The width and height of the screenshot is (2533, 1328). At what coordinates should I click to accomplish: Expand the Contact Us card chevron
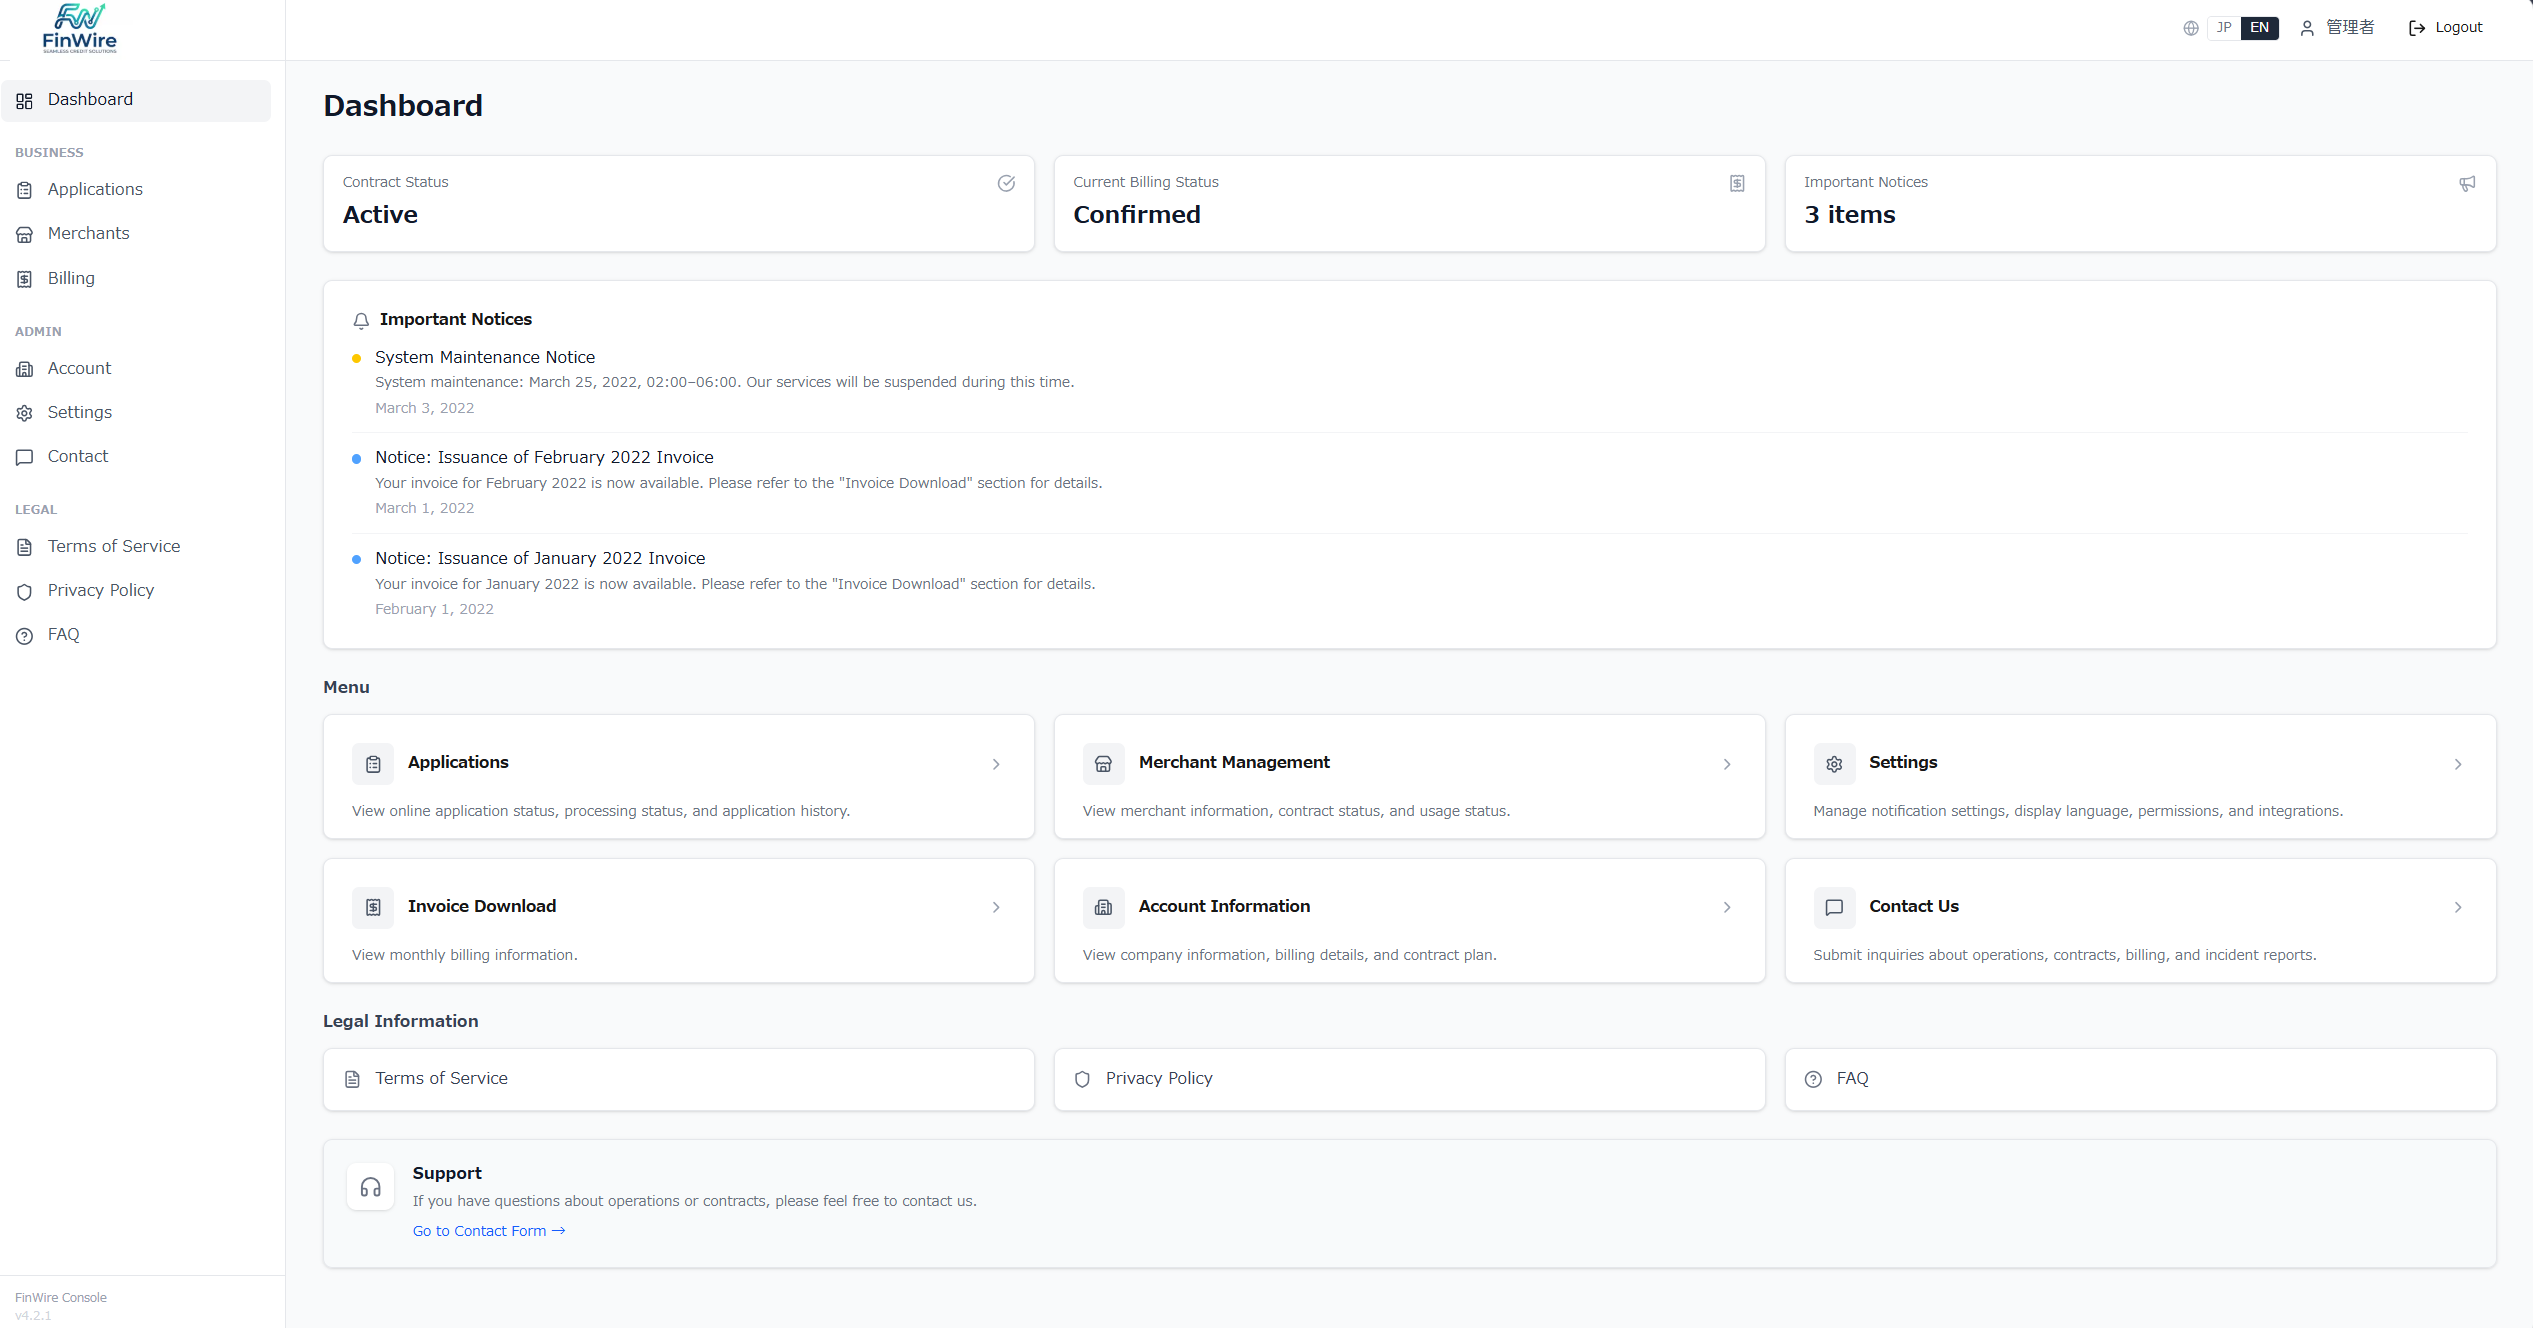[2459, 908]
